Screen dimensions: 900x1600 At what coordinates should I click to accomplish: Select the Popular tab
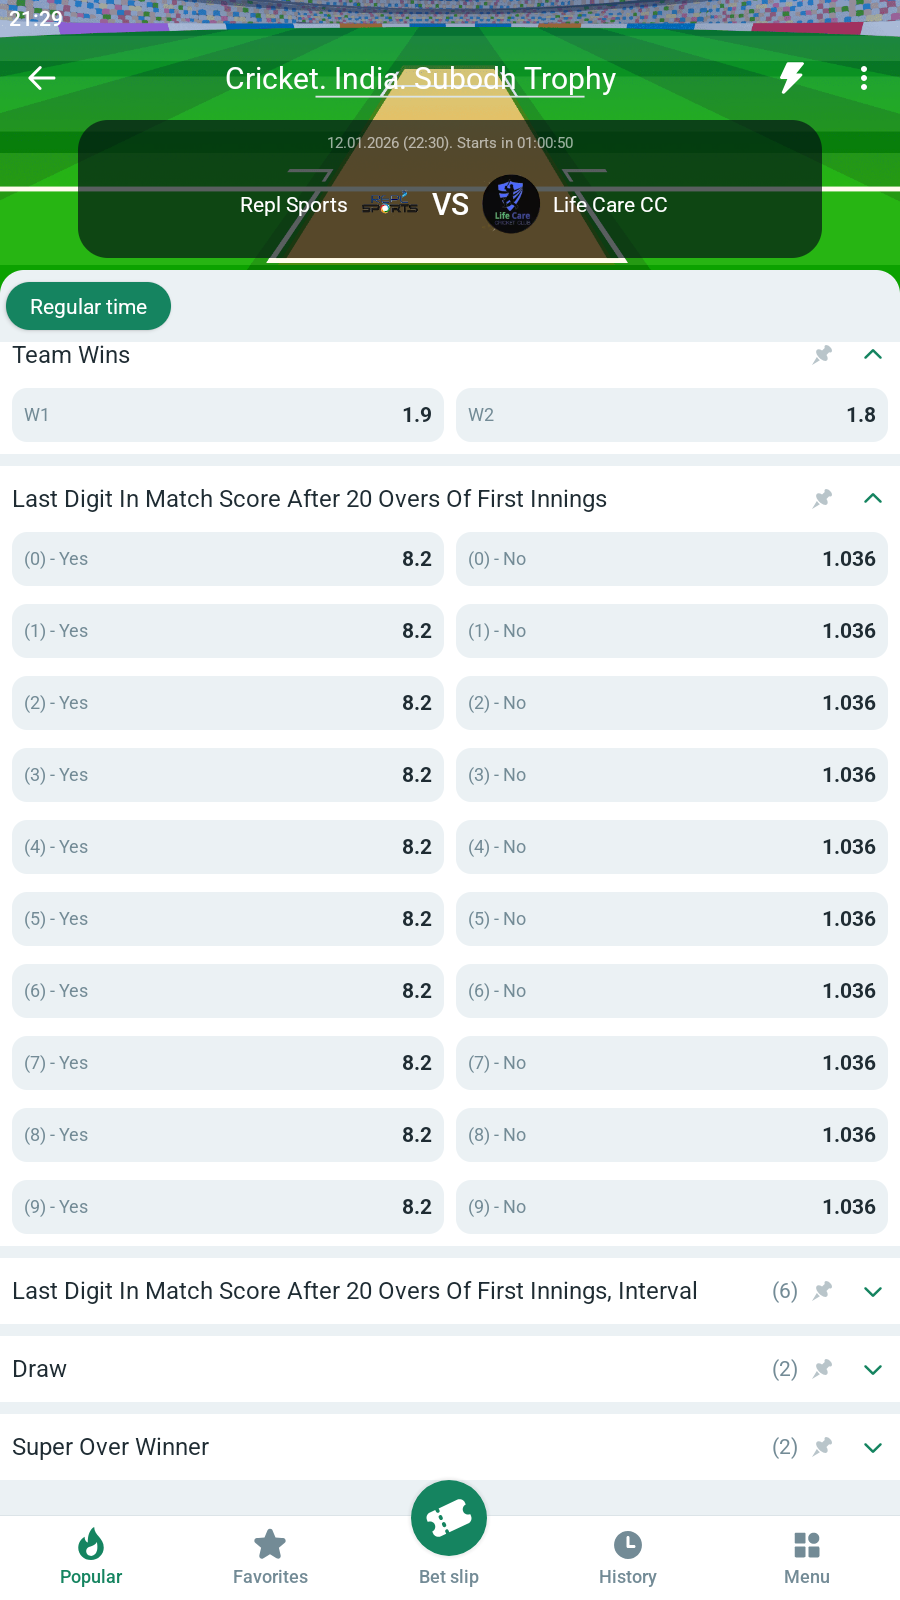[x=91, y=1558]
